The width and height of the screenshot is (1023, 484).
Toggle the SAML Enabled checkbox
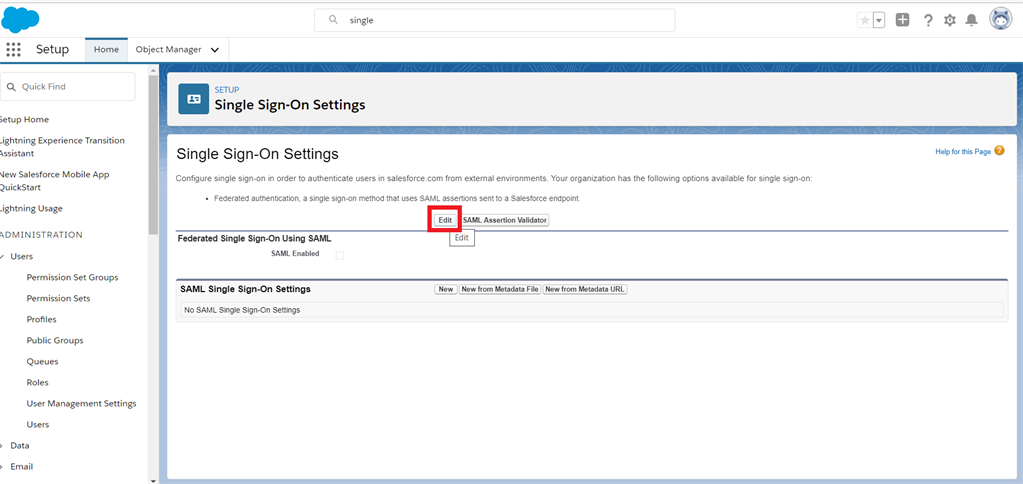coord(339,255)
